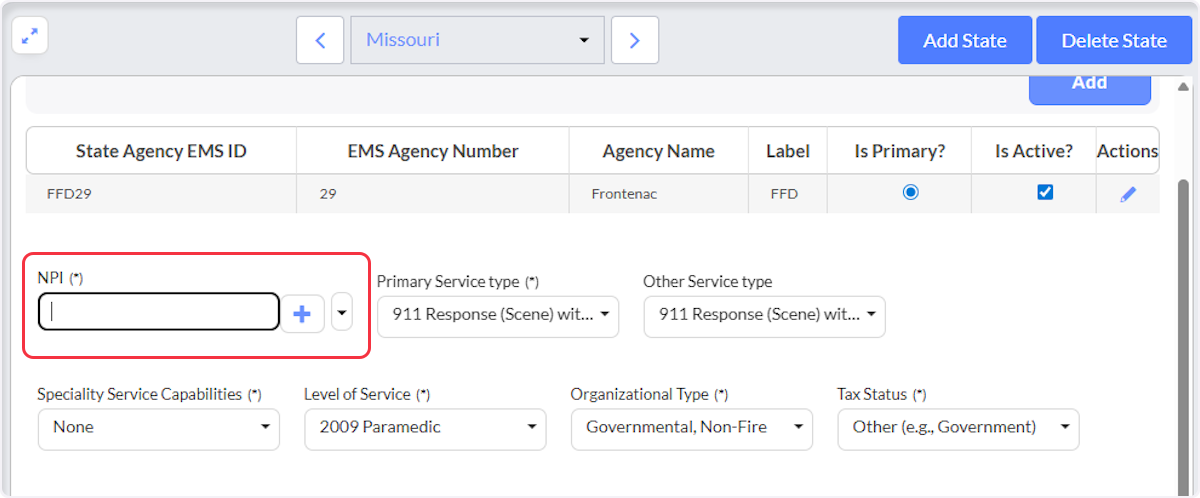
Task: Open Level of Service dropdown showing 2009 Paramedic
Action: [x=425, y=428]
